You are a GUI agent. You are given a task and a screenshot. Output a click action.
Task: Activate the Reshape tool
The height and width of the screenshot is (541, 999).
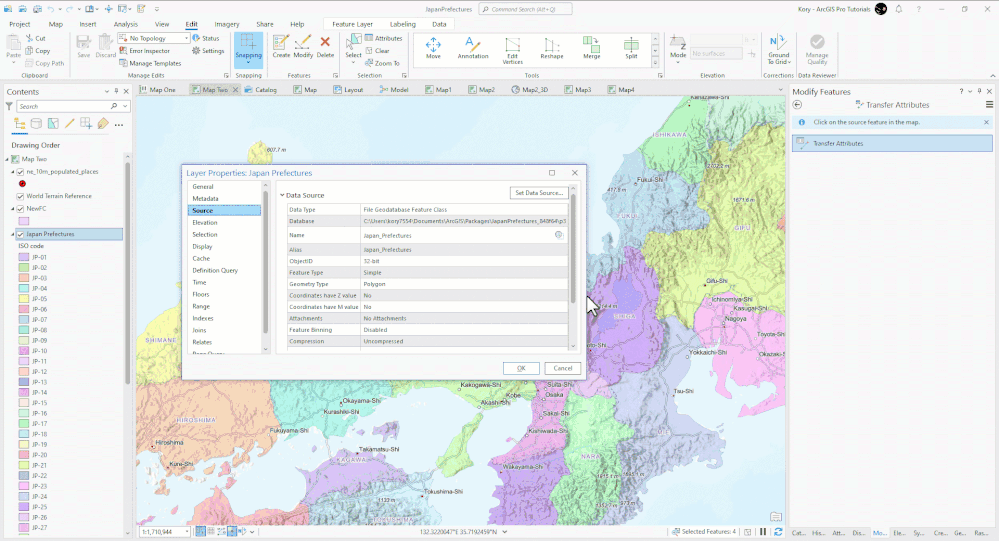click(552, 47)
